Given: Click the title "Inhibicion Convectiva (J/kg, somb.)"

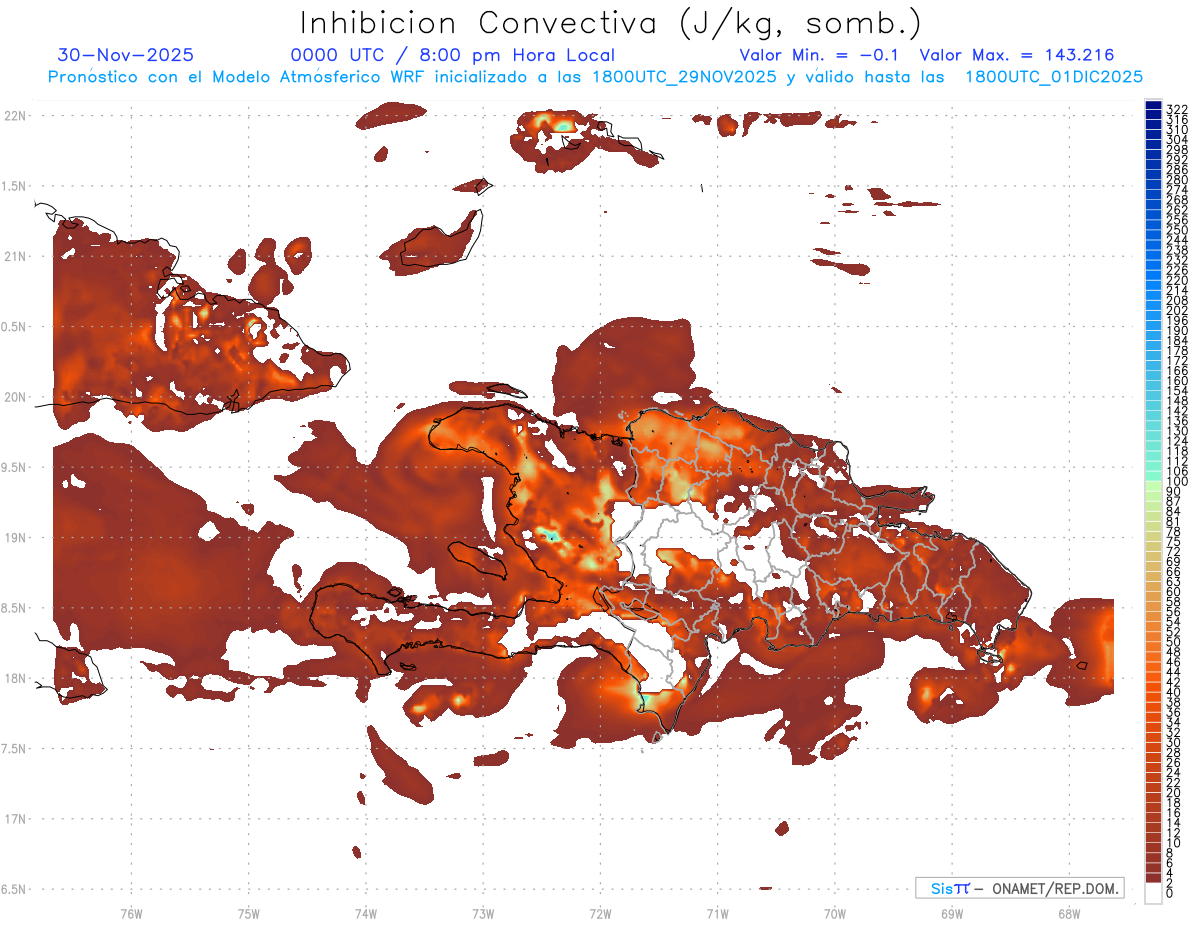Looking at the screenshot, I should tap(611, 23).
